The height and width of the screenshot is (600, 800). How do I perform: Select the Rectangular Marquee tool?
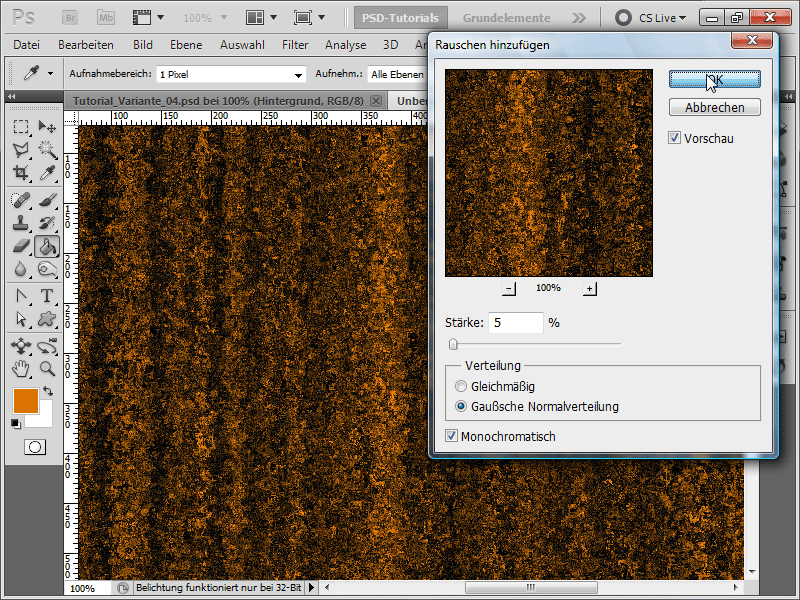[21, 126]
